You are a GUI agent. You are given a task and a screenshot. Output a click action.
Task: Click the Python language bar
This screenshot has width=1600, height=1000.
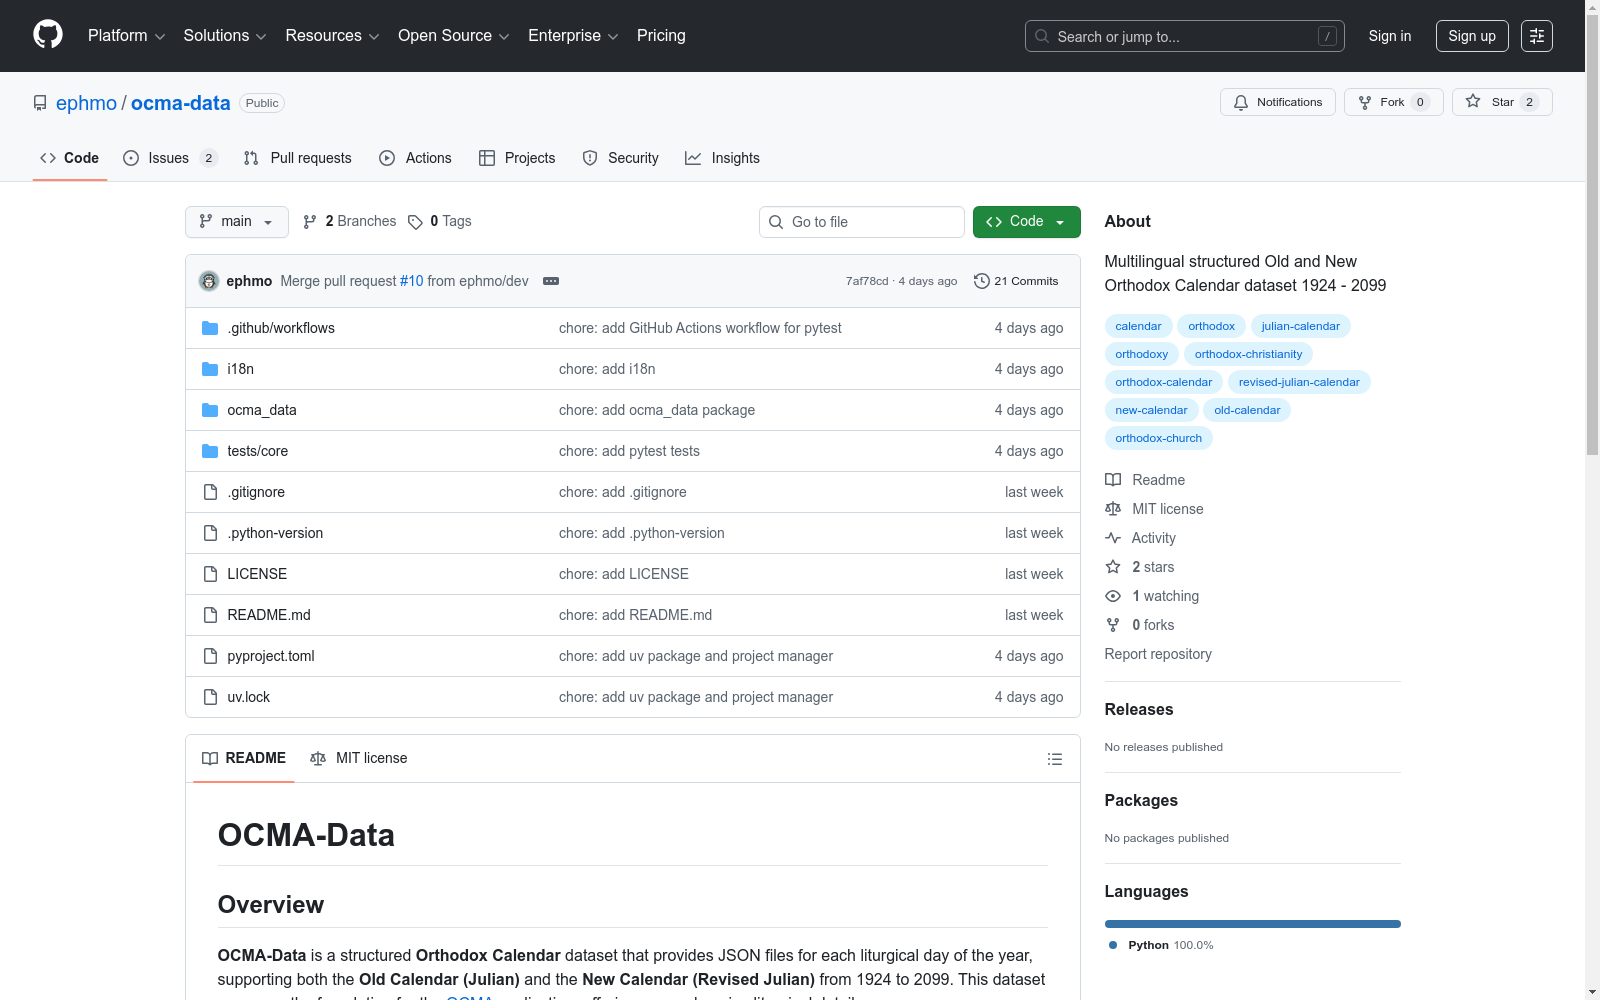point(1253,924)
